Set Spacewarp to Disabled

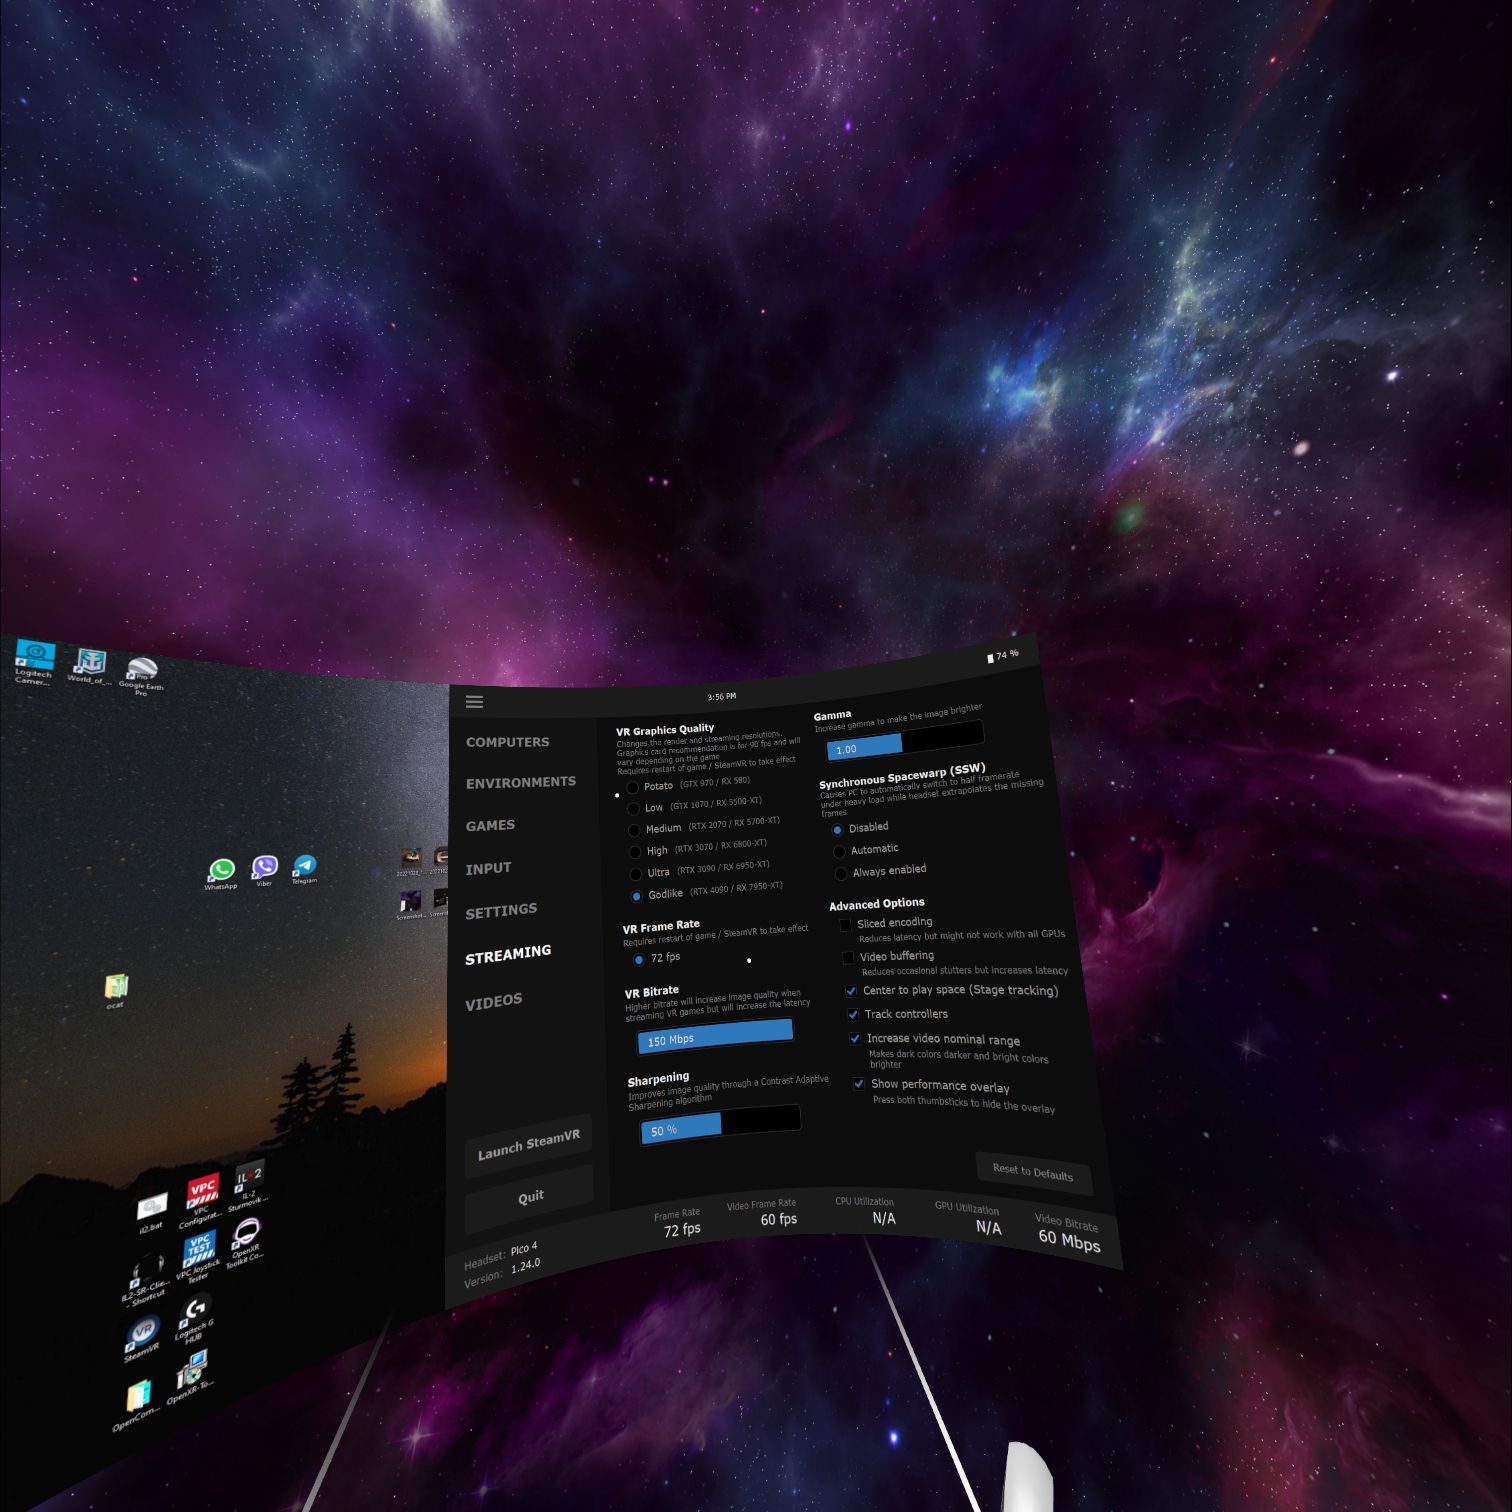point(838,829)
